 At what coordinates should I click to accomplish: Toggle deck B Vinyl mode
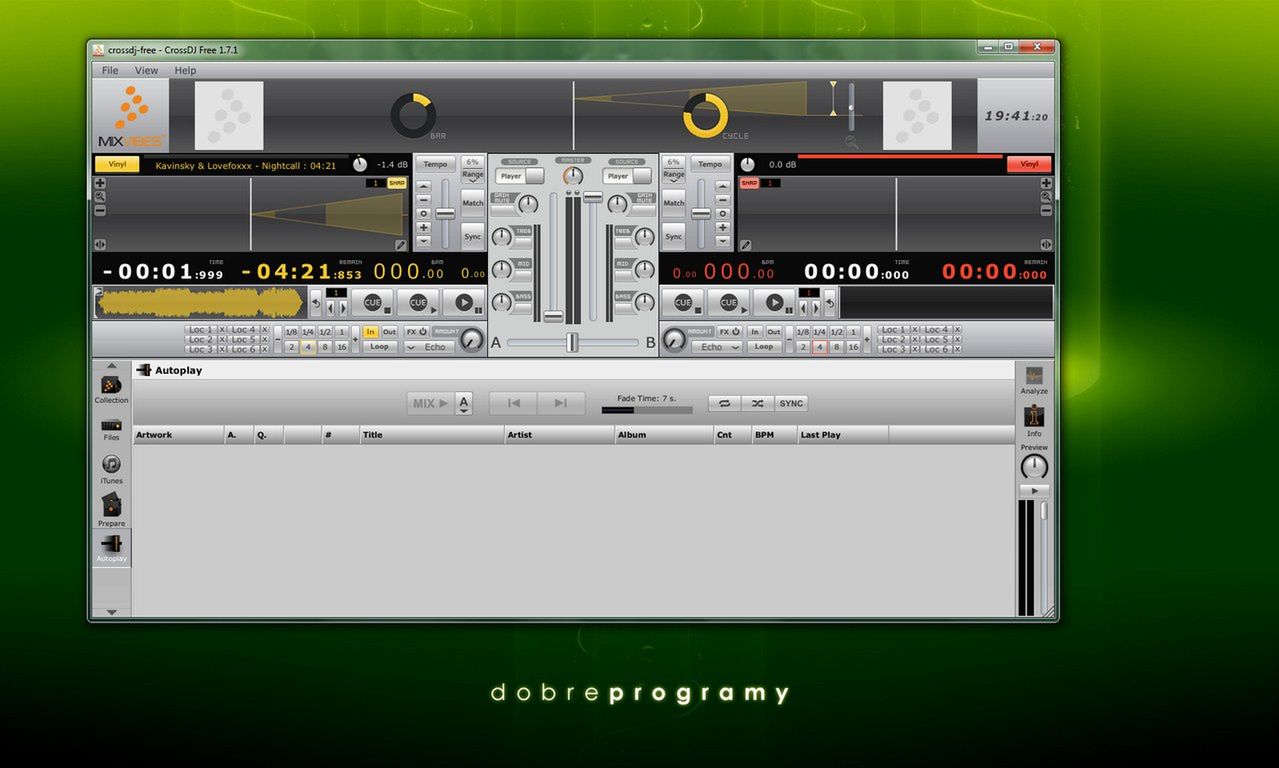click(1029, 164)
